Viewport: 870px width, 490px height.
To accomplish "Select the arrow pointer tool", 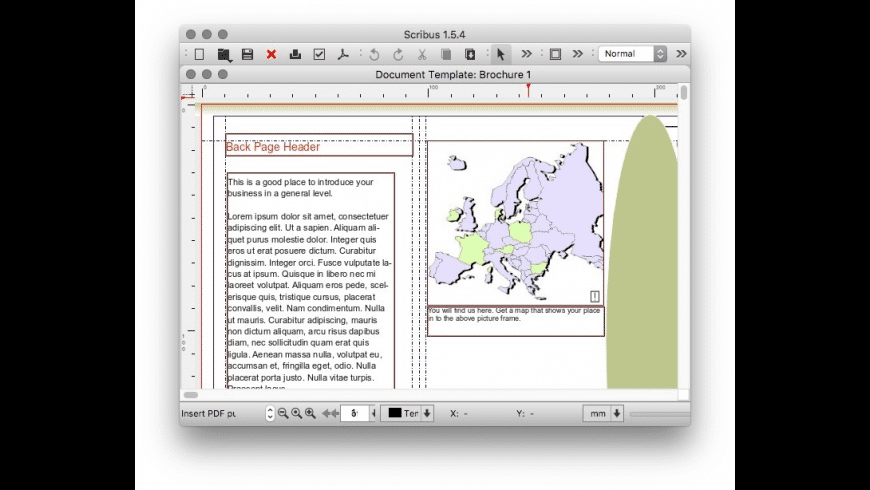I will tap(501, 54).
